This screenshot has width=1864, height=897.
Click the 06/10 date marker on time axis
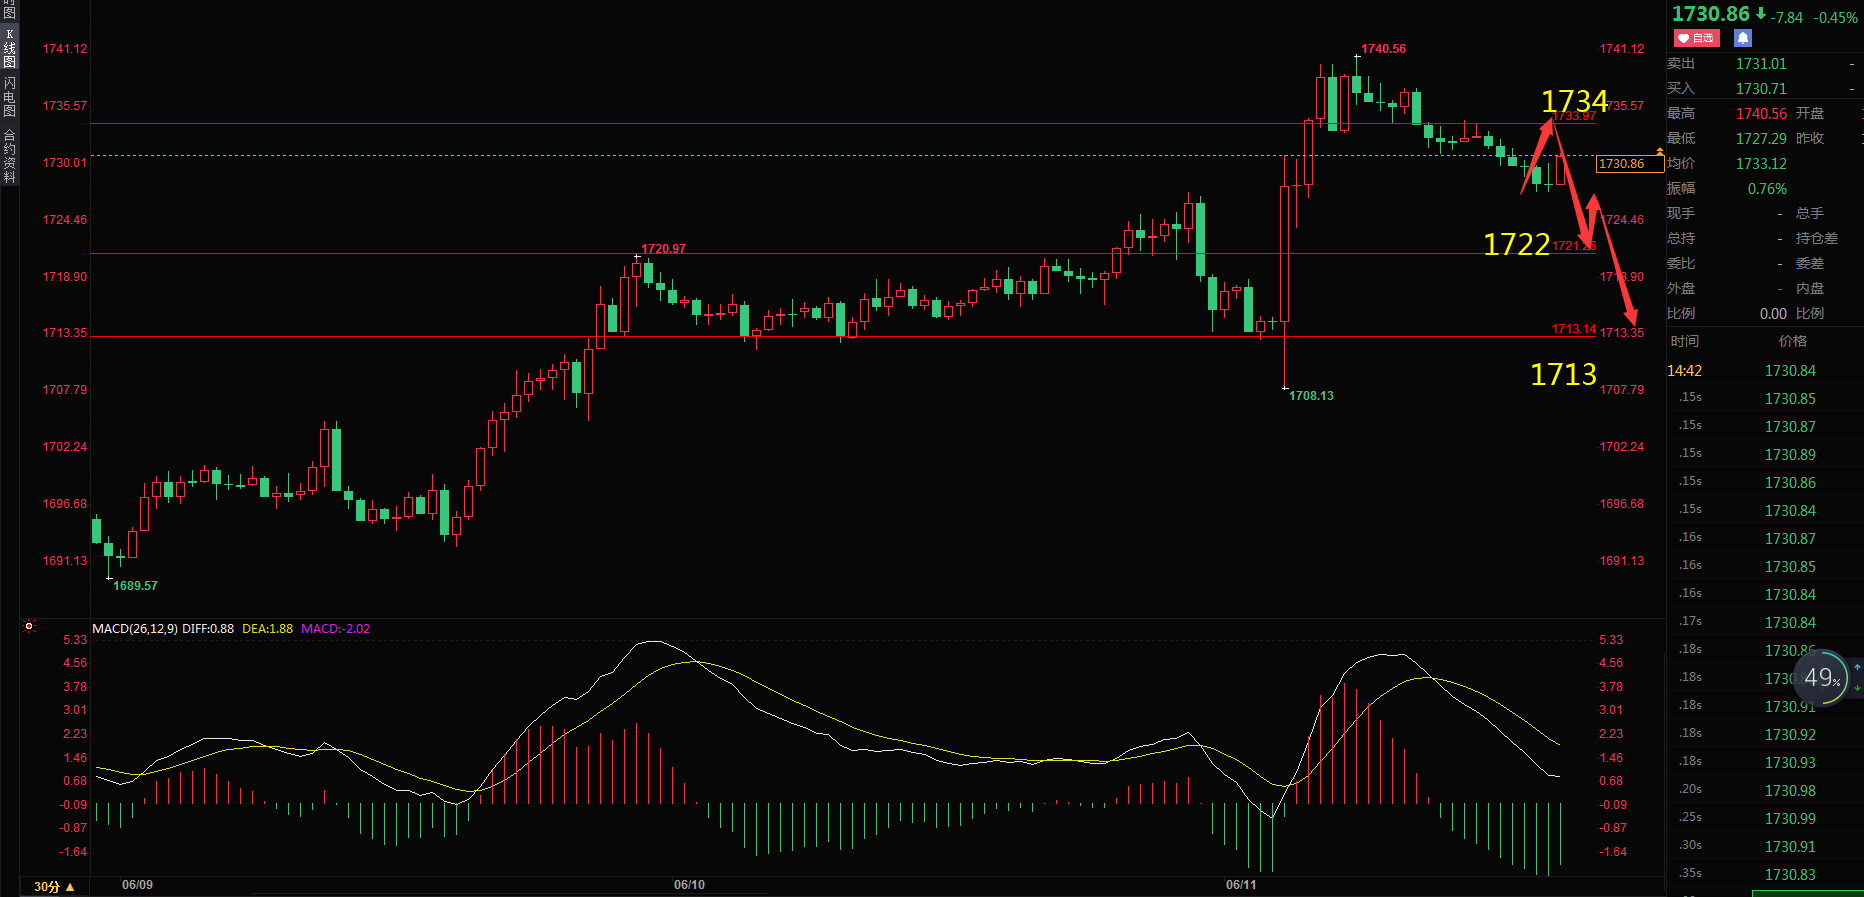689,885
